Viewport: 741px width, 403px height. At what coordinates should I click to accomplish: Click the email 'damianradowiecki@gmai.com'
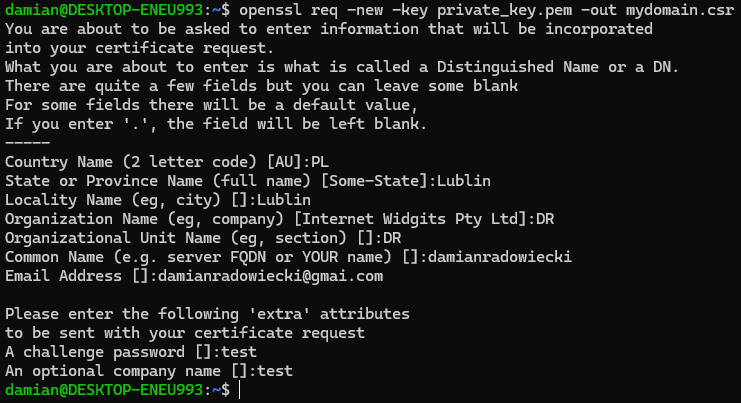pos(270,276)
